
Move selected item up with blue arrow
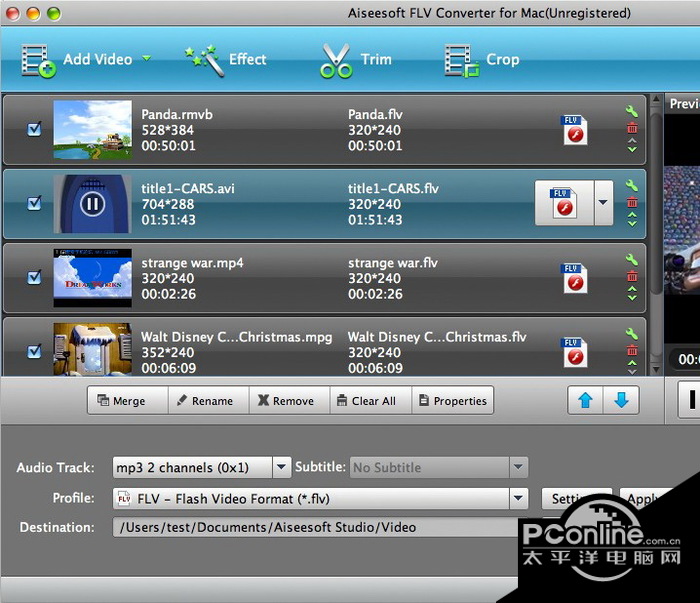coord(585,400)
